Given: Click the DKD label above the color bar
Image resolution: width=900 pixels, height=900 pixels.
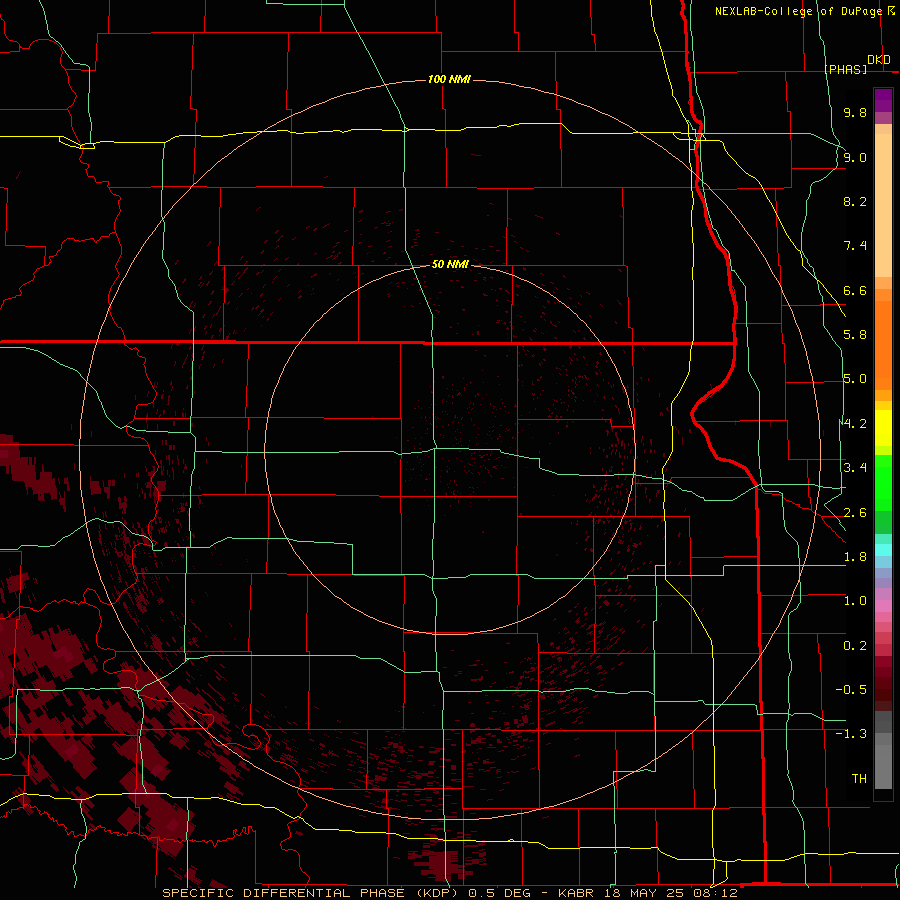Looking at the screenshot, I should pos(879,60).
